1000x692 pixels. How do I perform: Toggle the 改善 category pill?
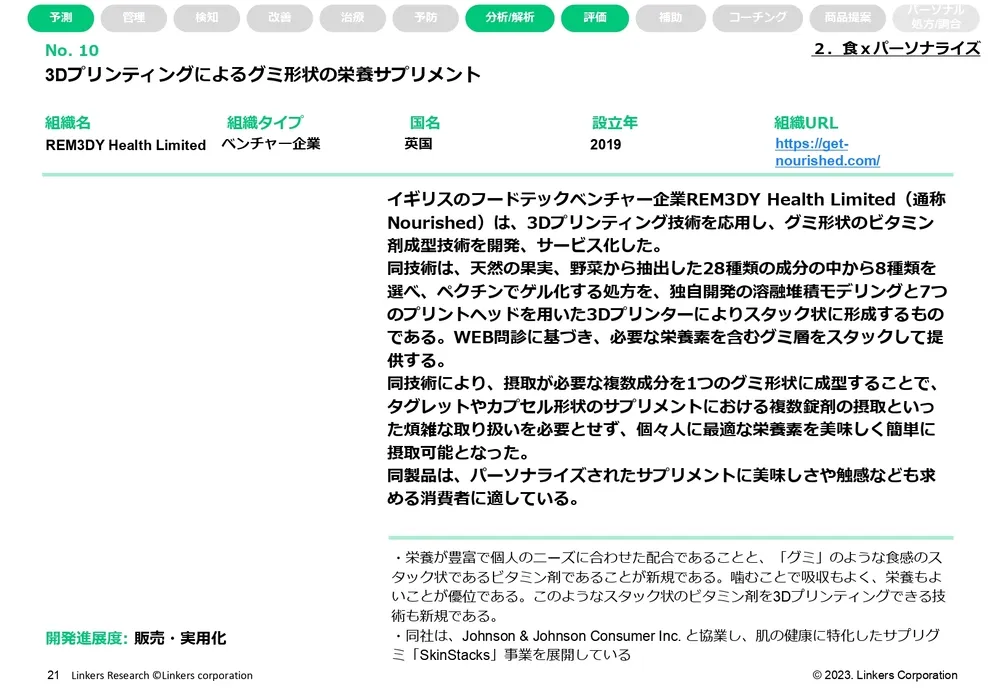280,18
